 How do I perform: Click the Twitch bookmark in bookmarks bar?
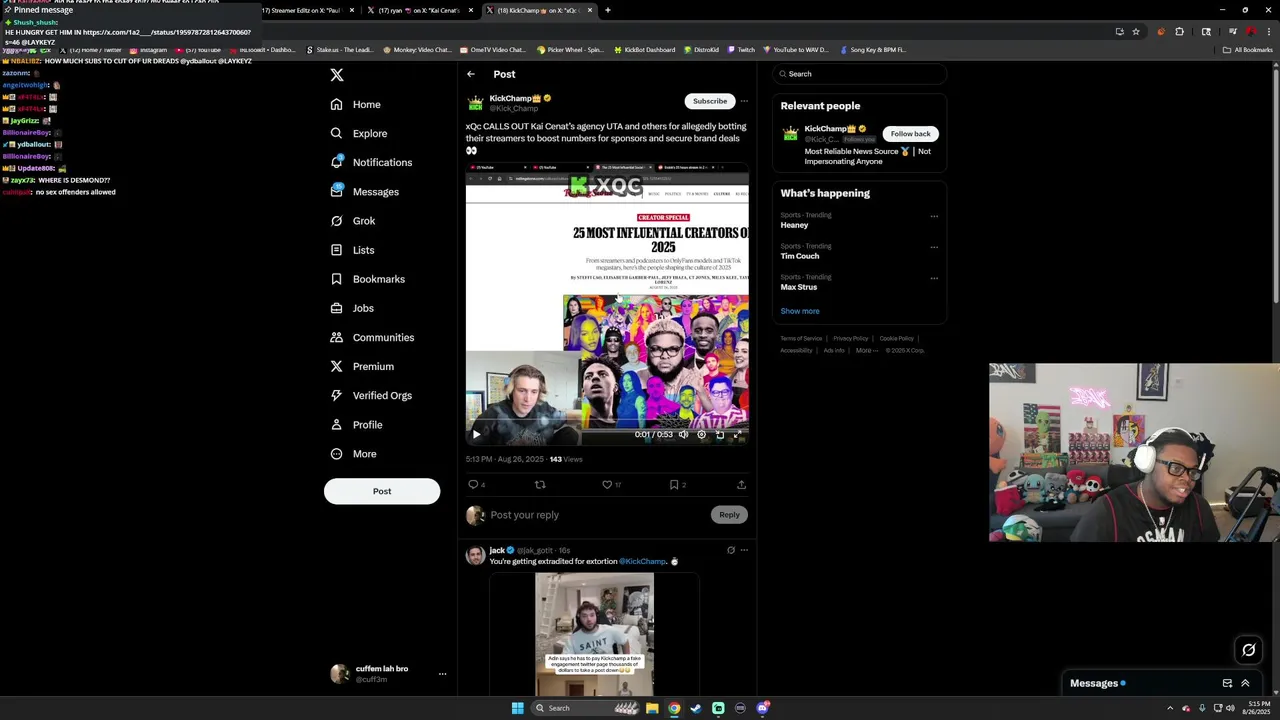(741, 49)
